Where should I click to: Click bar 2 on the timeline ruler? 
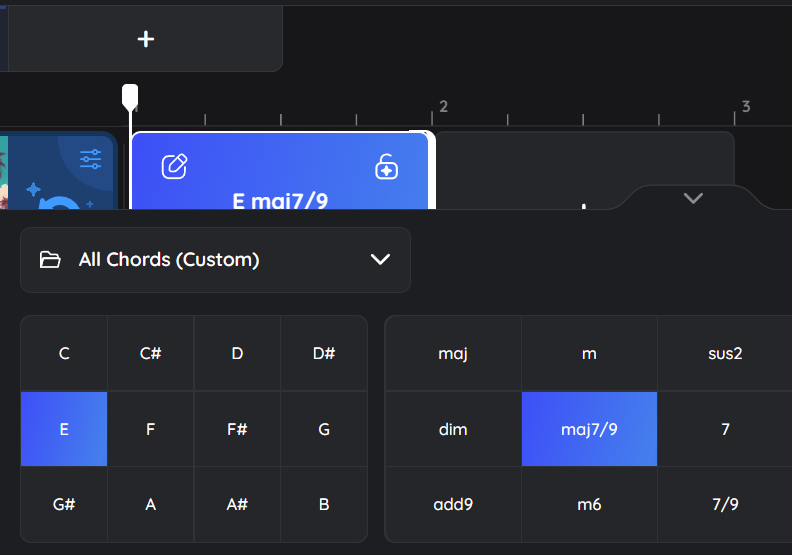443,107
